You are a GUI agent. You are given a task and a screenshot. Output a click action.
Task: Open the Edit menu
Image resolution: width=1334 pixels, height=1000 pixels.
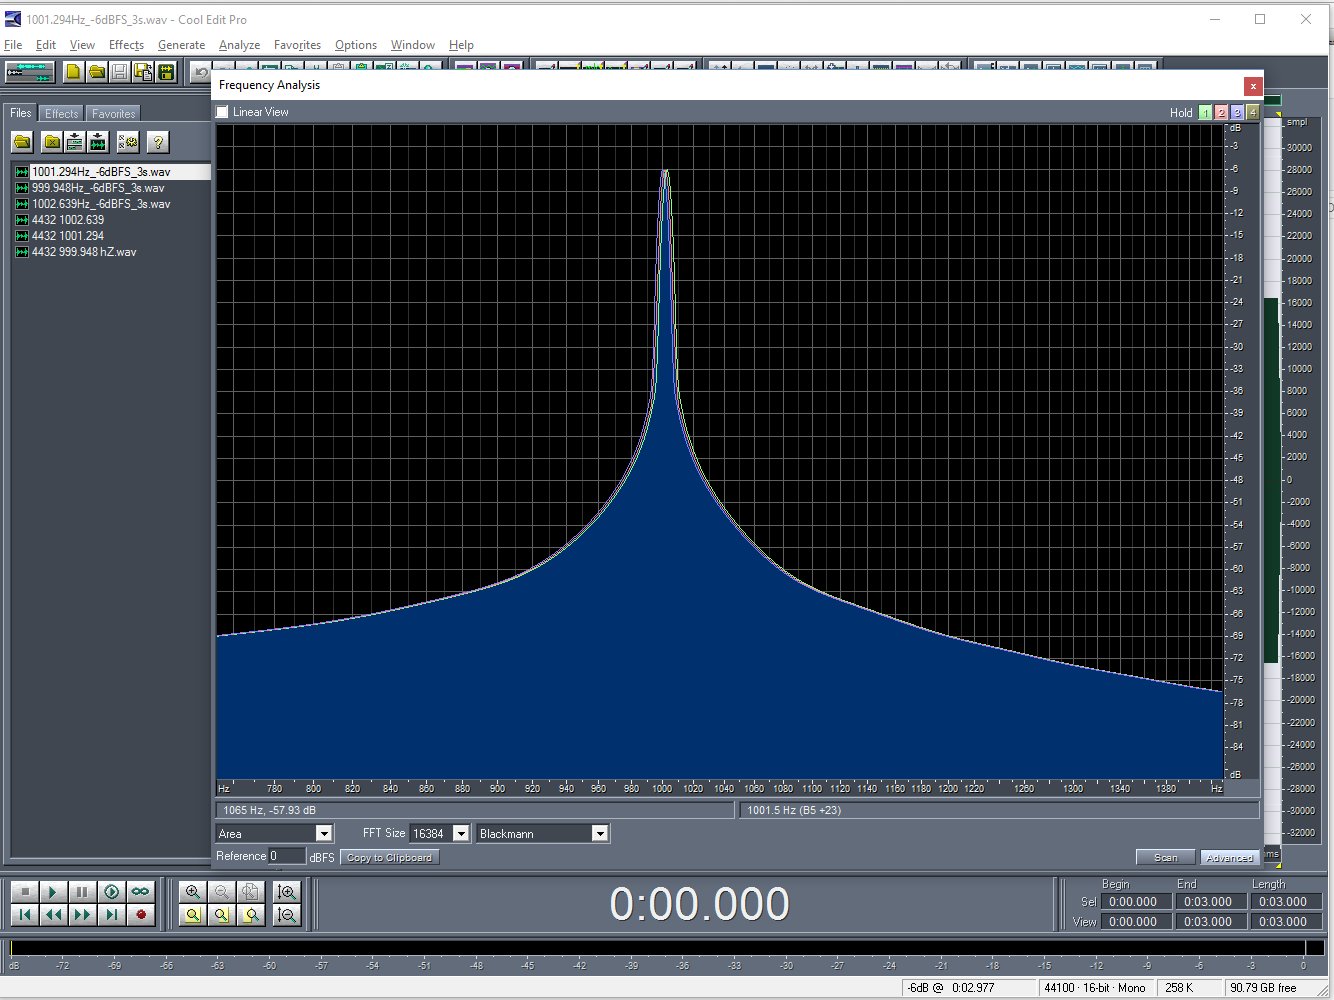point(46,45)
